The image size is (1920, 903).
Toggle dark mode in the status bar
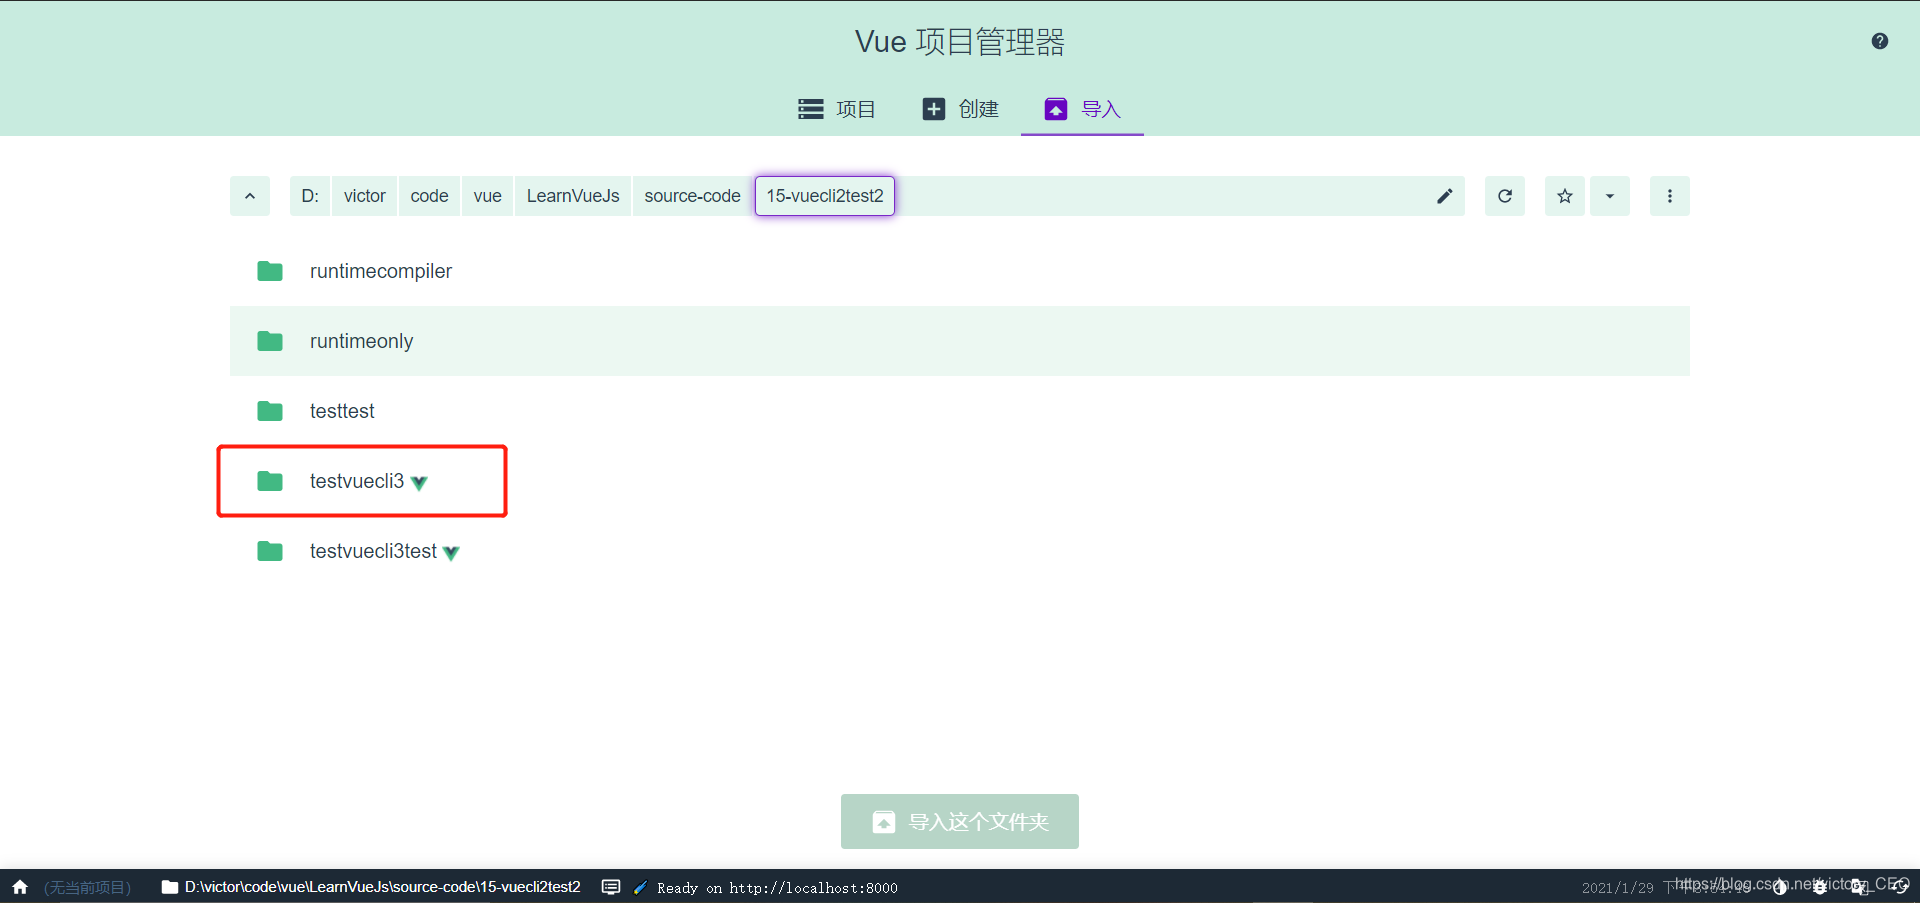pyautogui.click(x=1780, y=887)
